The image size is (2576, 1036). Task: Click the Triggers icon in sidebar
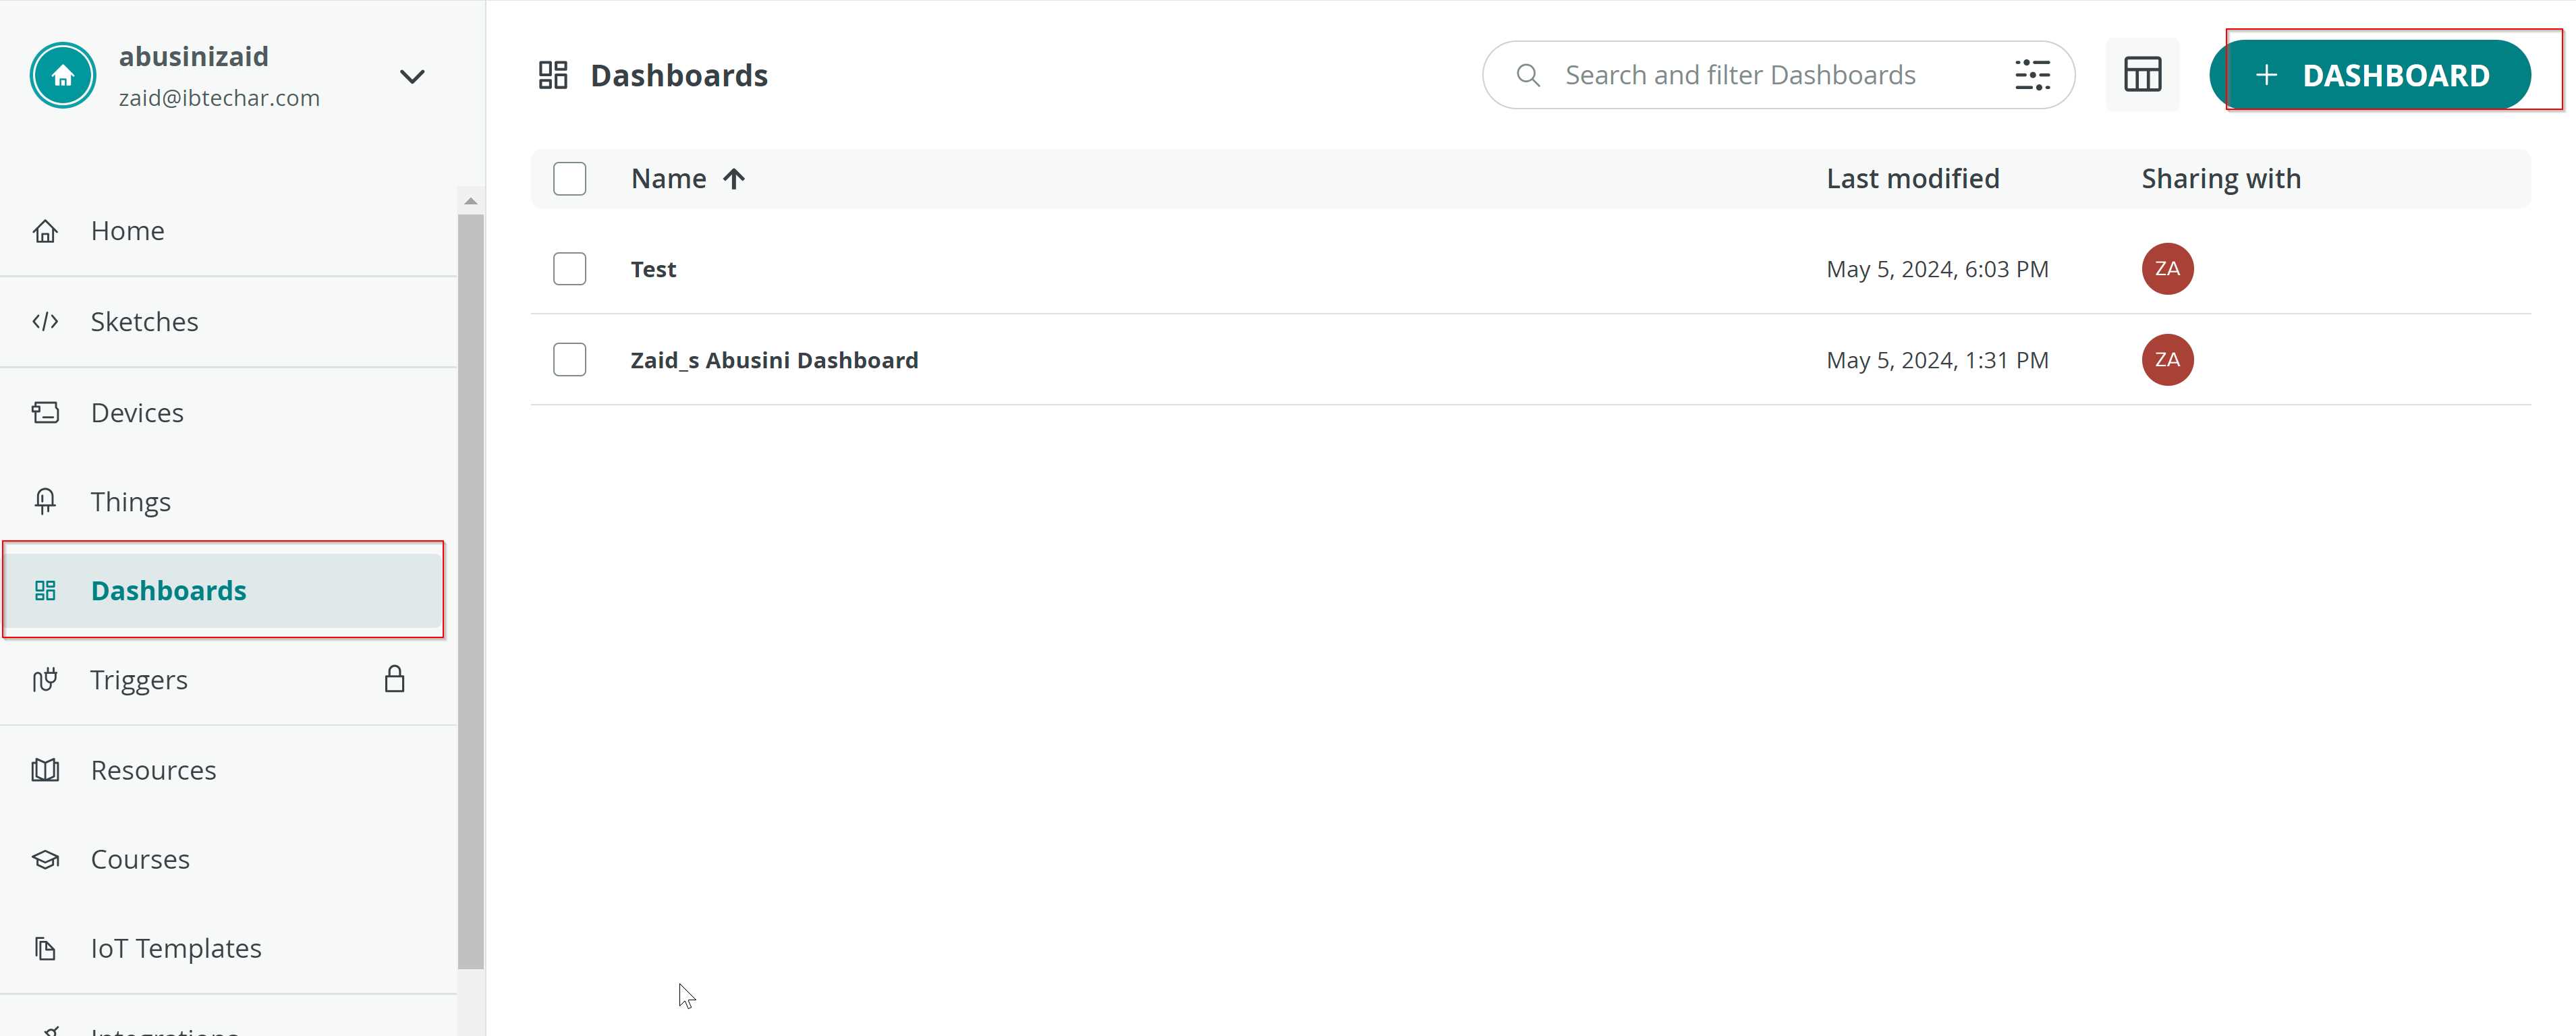(46, 678)
